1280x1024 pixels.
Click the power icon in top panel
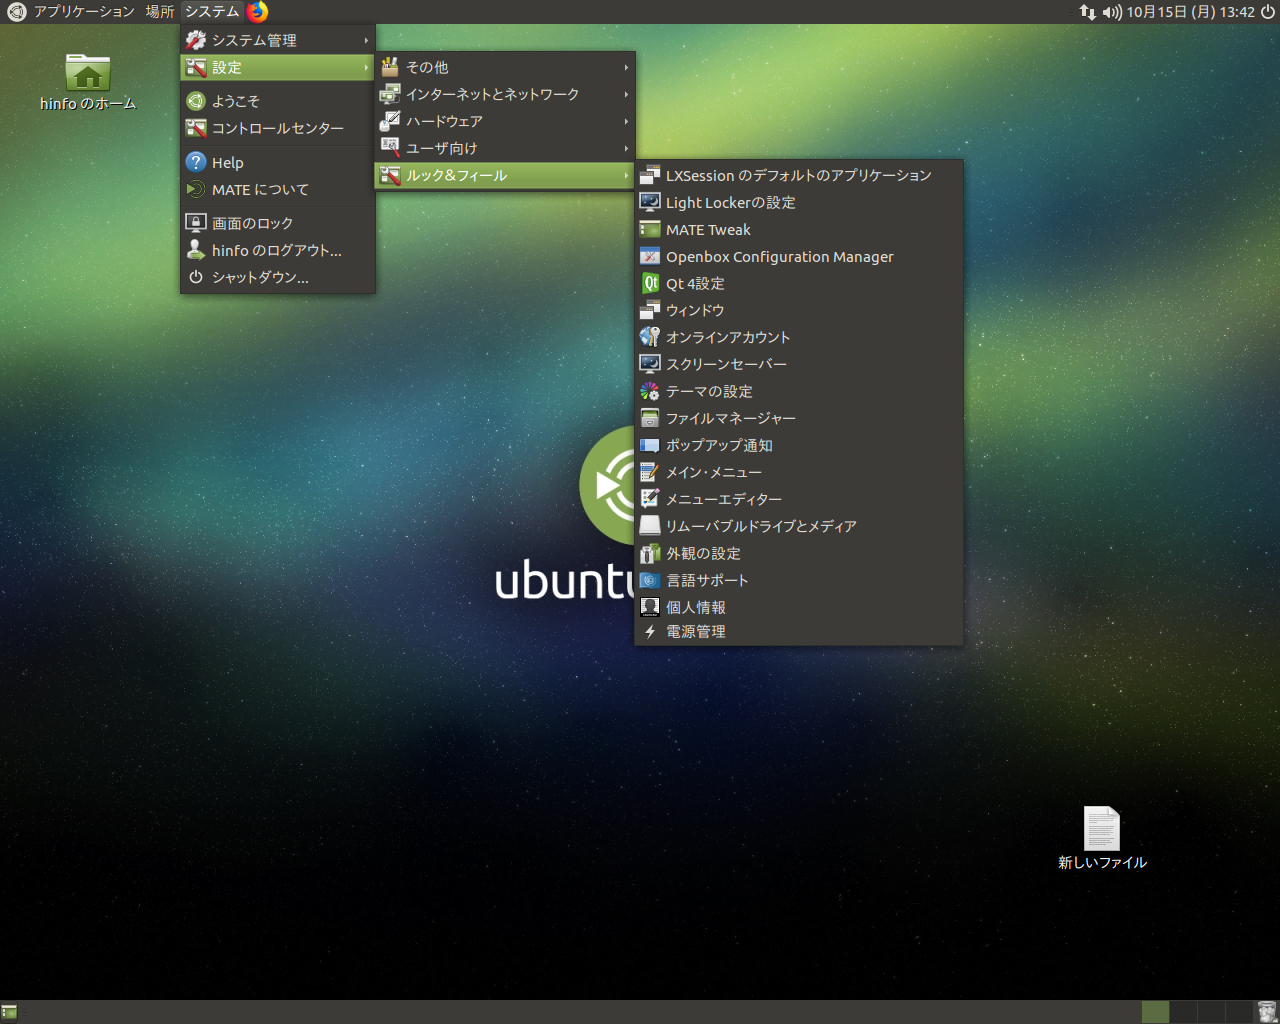pyautogui.click(x=1267, y=12)
